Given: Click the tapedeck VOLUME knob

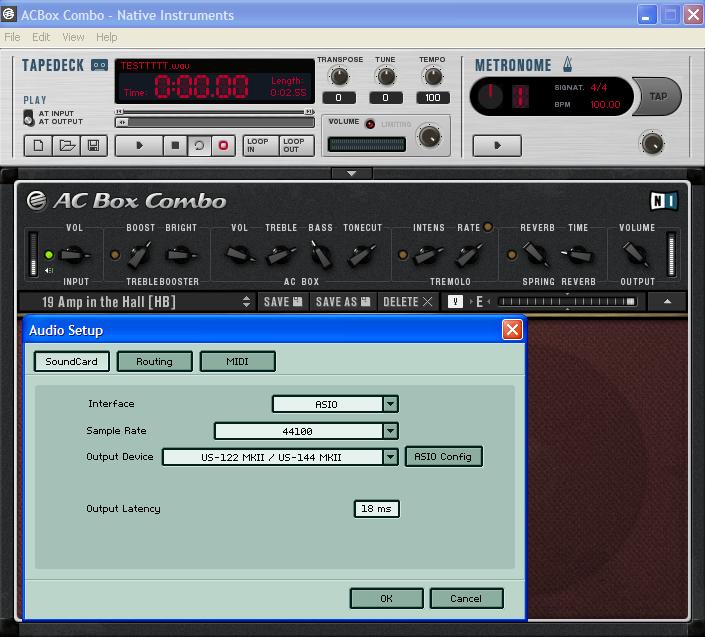Looking at the screenshot, I should click(x=429, y=136).
